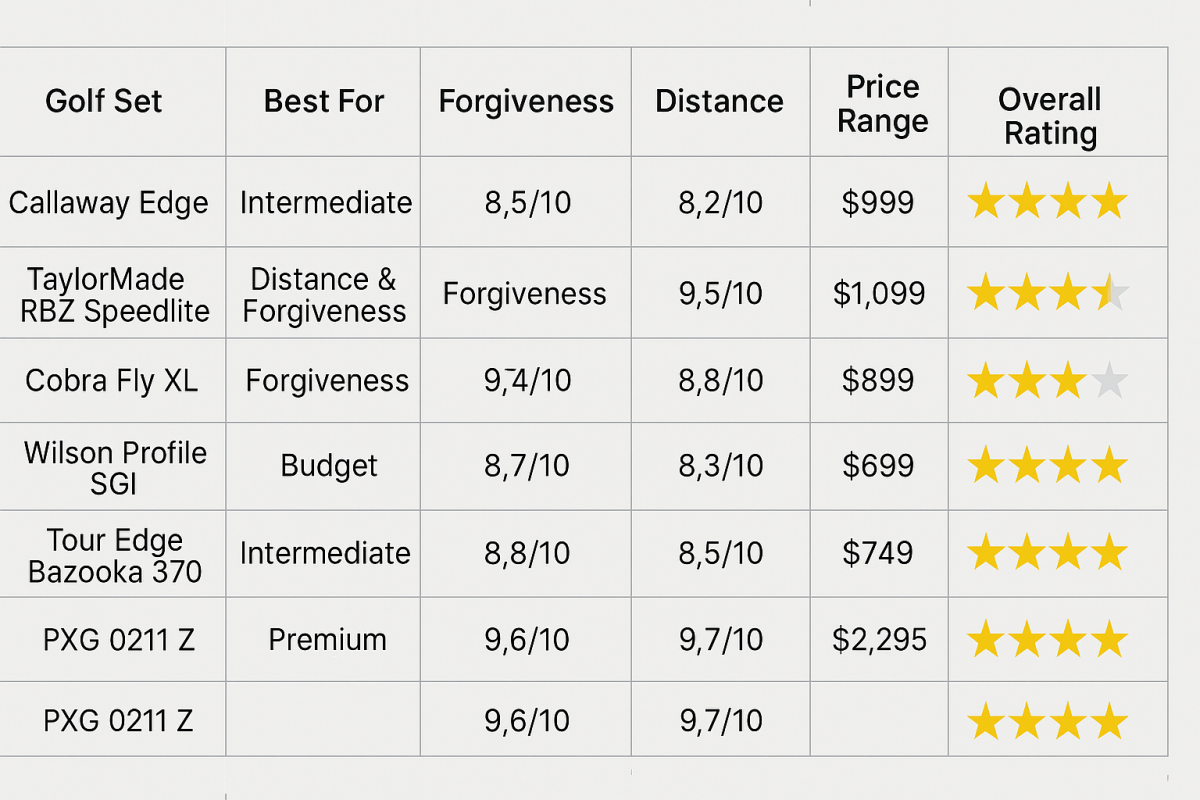1200x800 pixels.
Task: Click the second star in Cobra Fly XL rating
Action: pos(1027,381)
